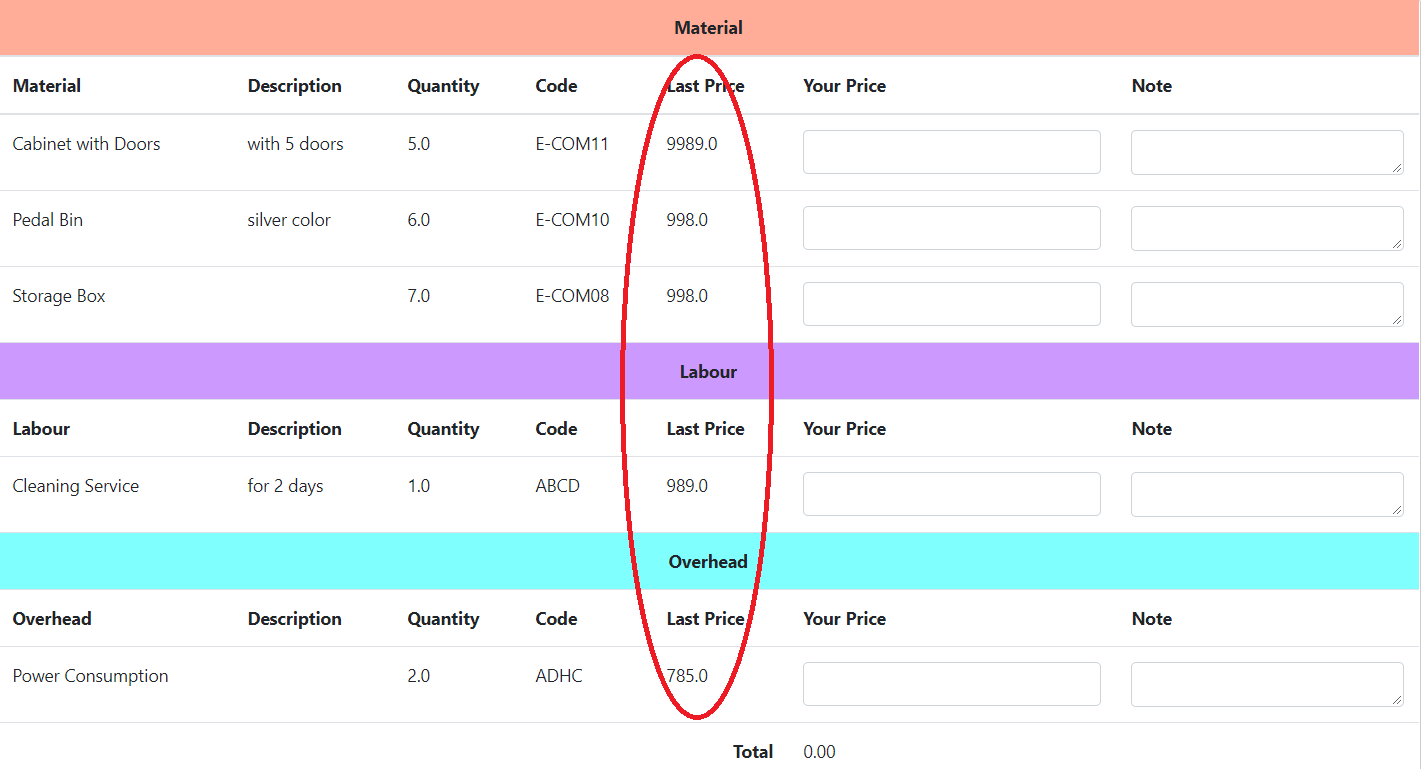Click the cyan Overhead section header

(709, 562)
